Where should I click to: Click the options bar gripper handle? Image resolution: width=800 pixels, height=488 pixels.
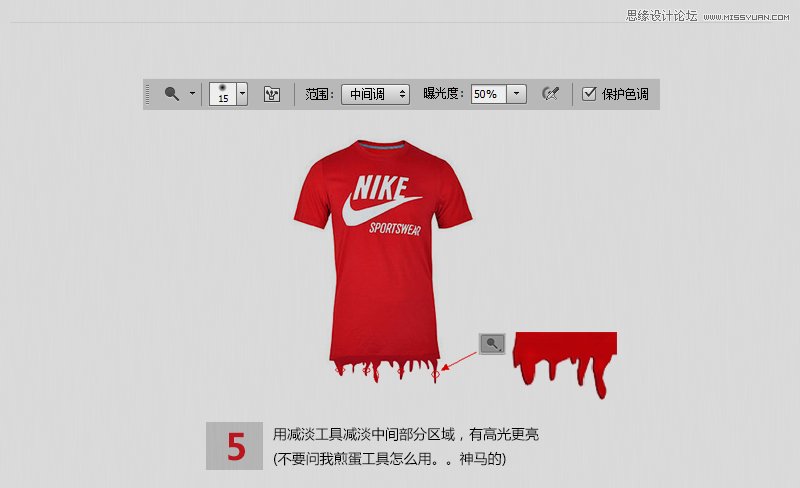click(148, 94)
